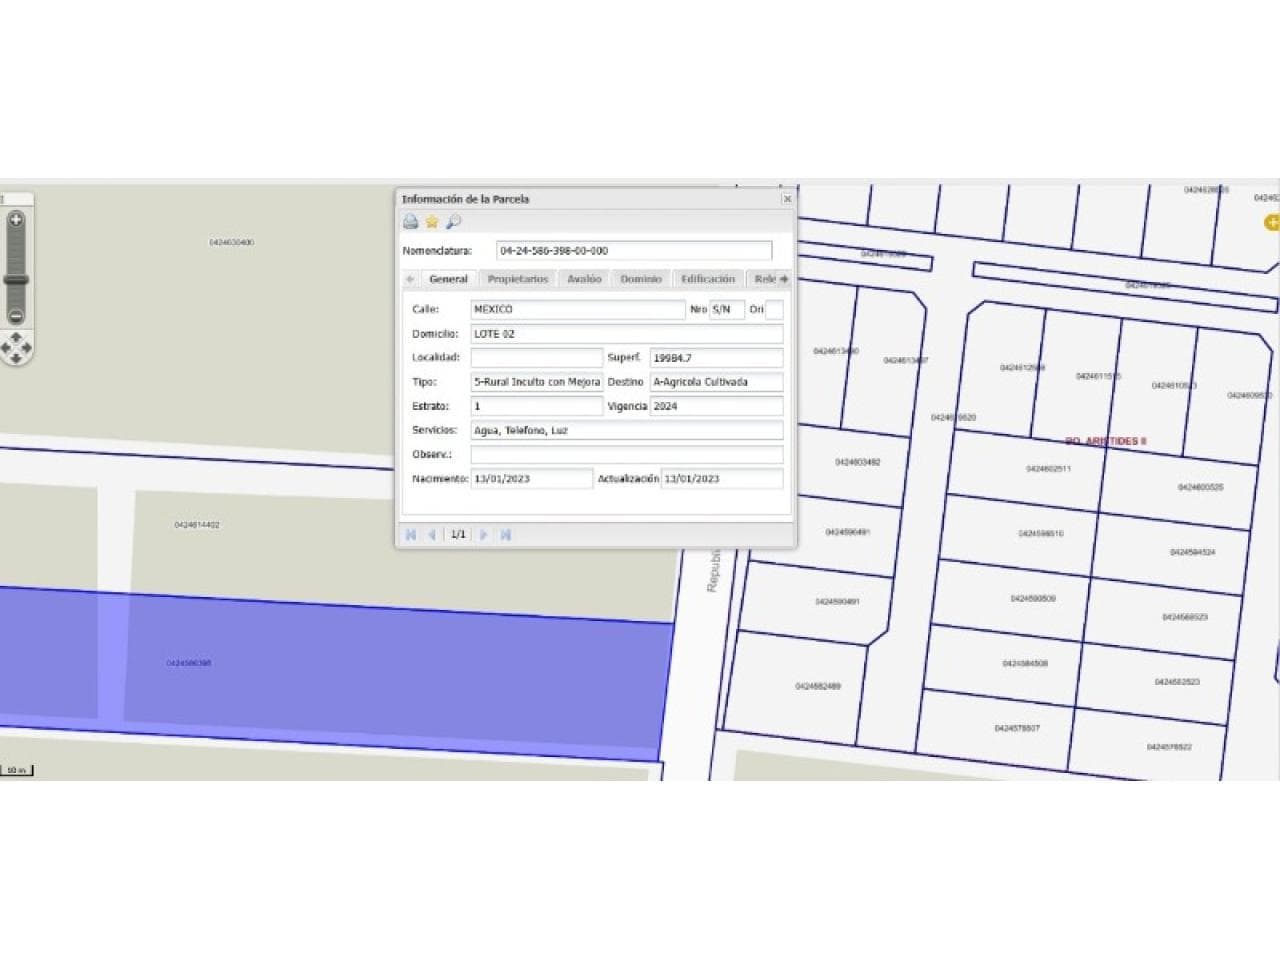Screen dimensions: 1280x960
Task: Switch to the Propietarios tab
Action: click(518, 279)
